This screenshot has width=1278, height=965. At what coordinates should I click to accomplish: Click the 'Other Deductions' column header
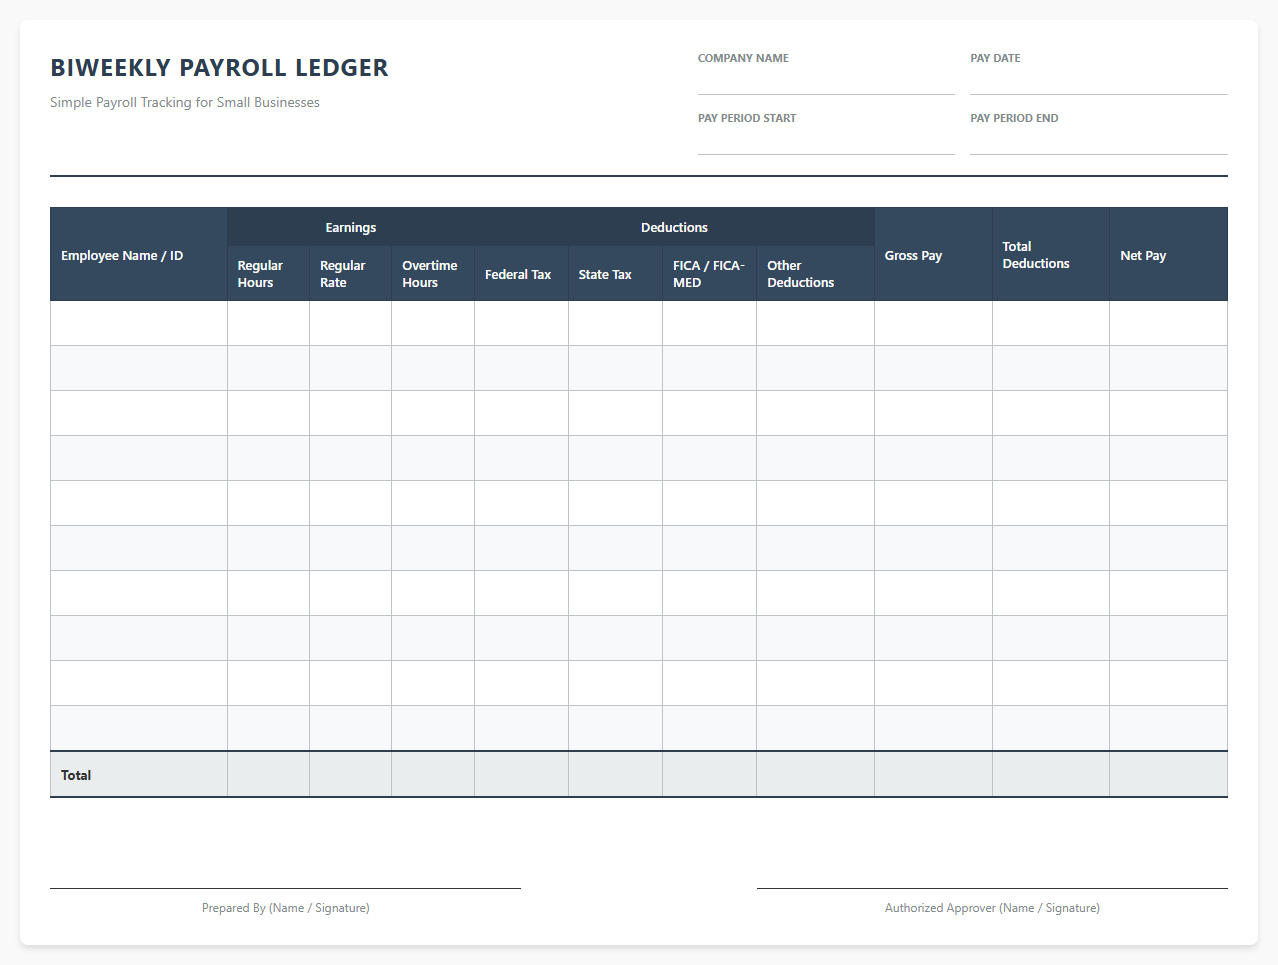point(815,274)
